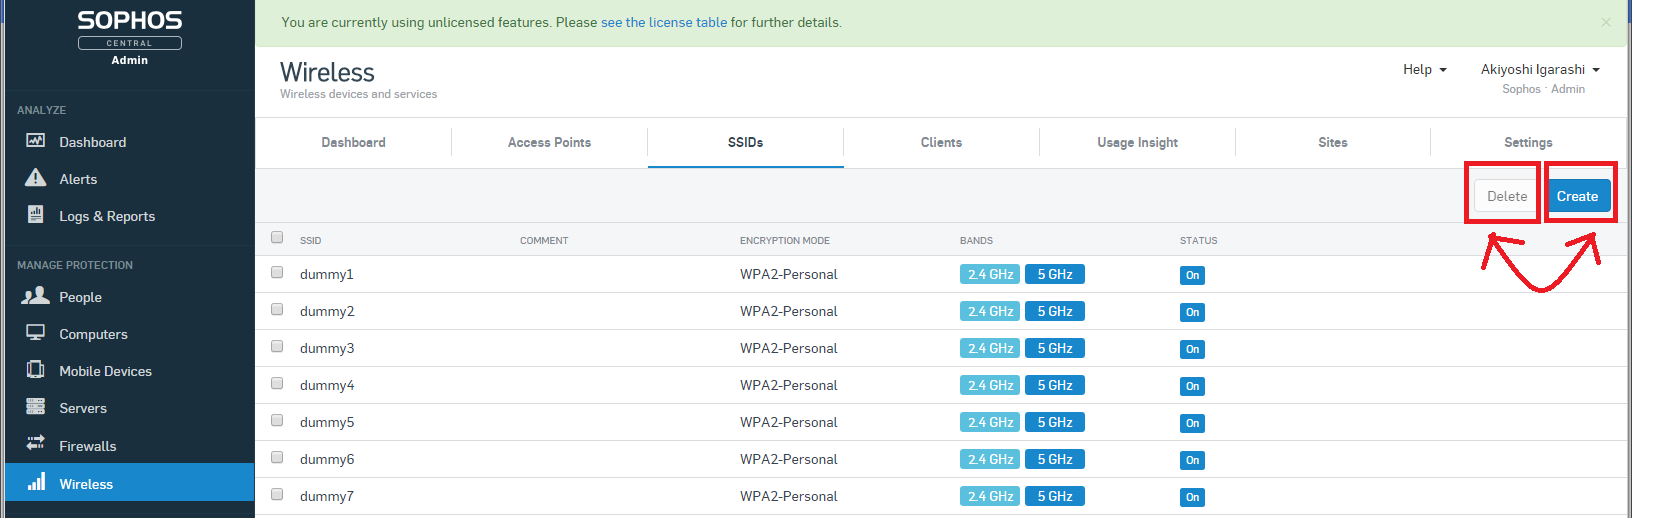This screenshot has height=518, width=1660.
Task: Click the Mobile Devices icon
Action: 36,370
